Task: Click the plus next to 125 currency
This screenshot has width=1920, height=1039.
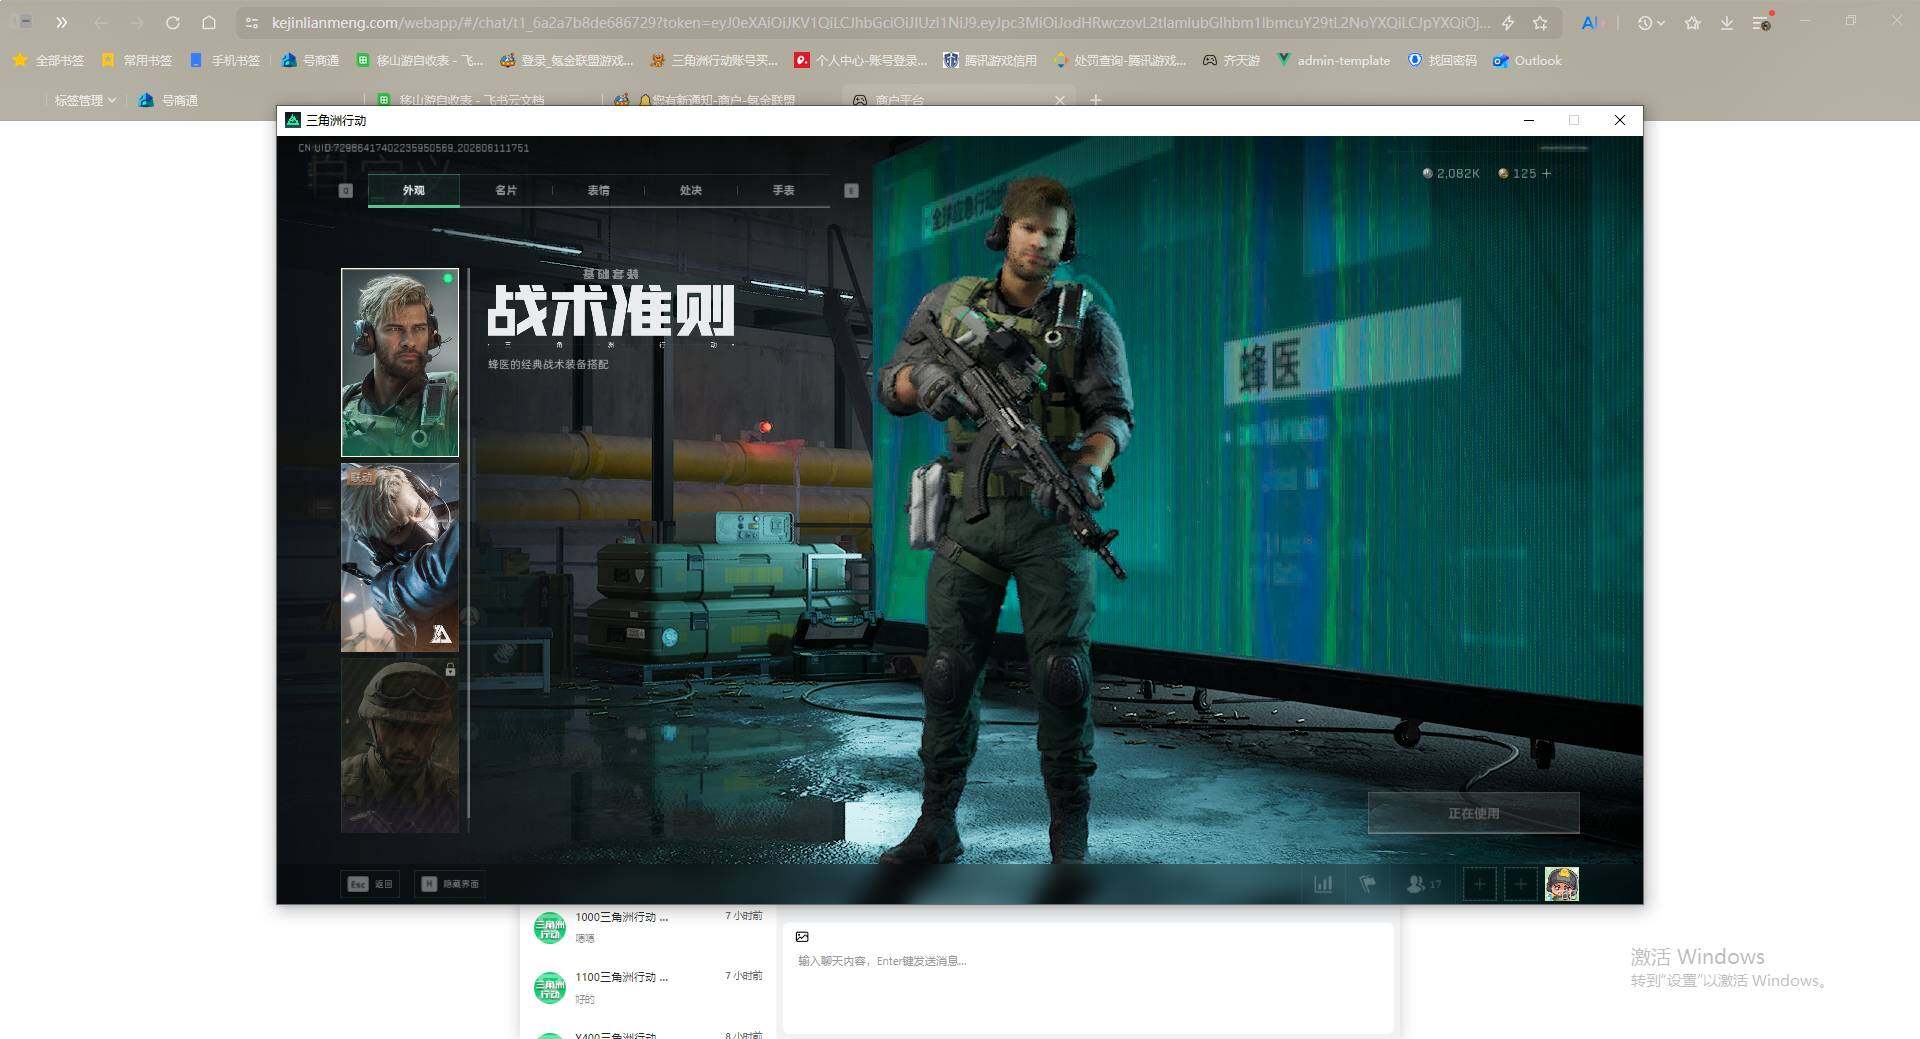Action: click(1547, 173)
